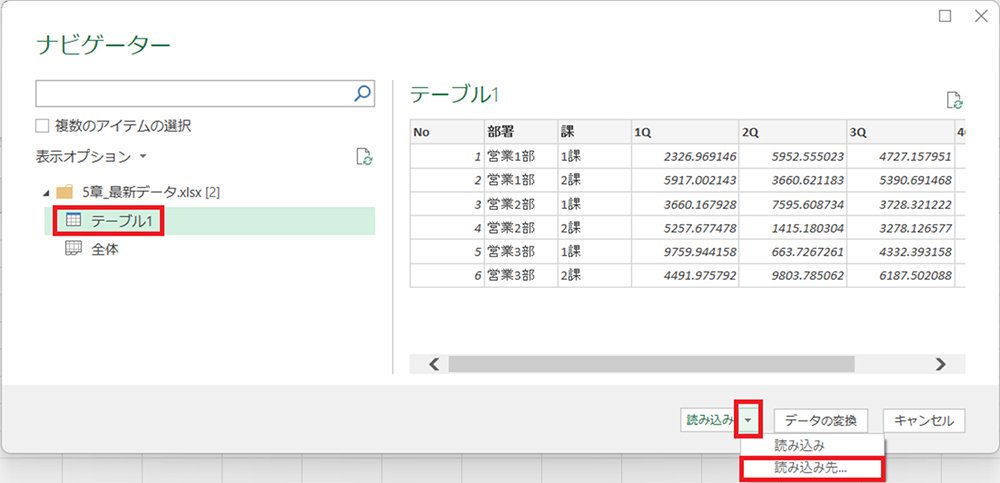Click the horizontal scrollbar thumb in preview
Screen dimensions: 1000x483
click(x=651, y=364)
